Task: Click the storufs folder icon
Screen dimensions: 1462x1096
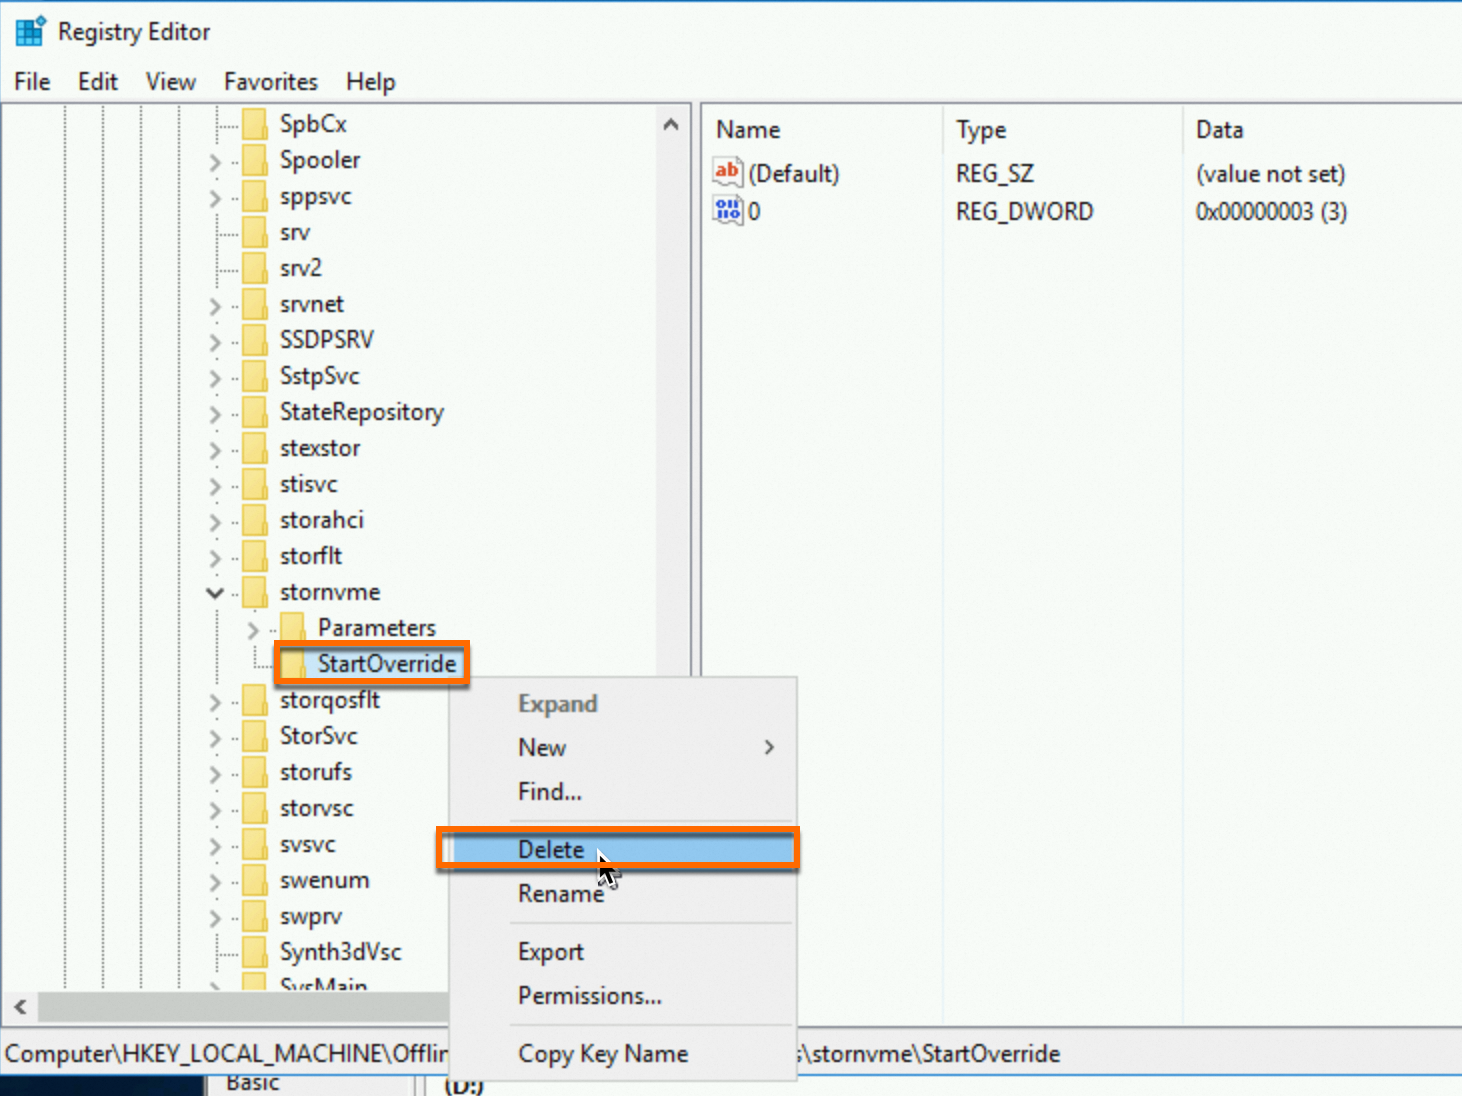Action: pyautogui.click(x=255, y=772)
